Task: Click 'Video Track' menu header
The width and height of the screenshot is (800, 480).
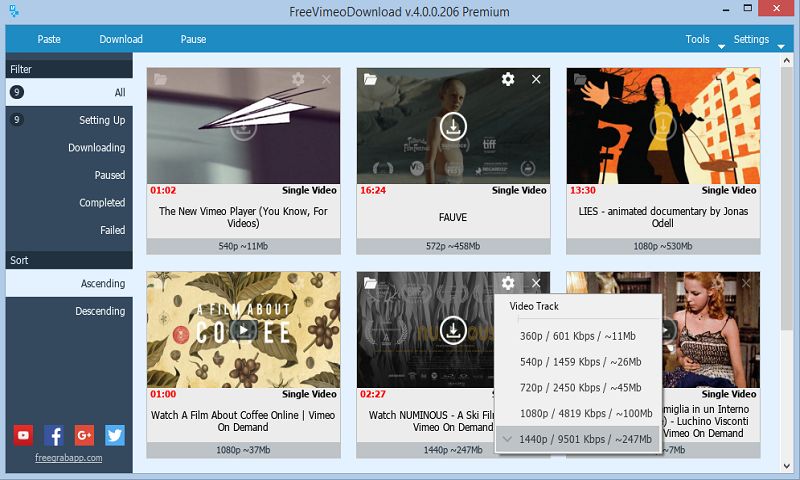Action: (x=534, y=306)
